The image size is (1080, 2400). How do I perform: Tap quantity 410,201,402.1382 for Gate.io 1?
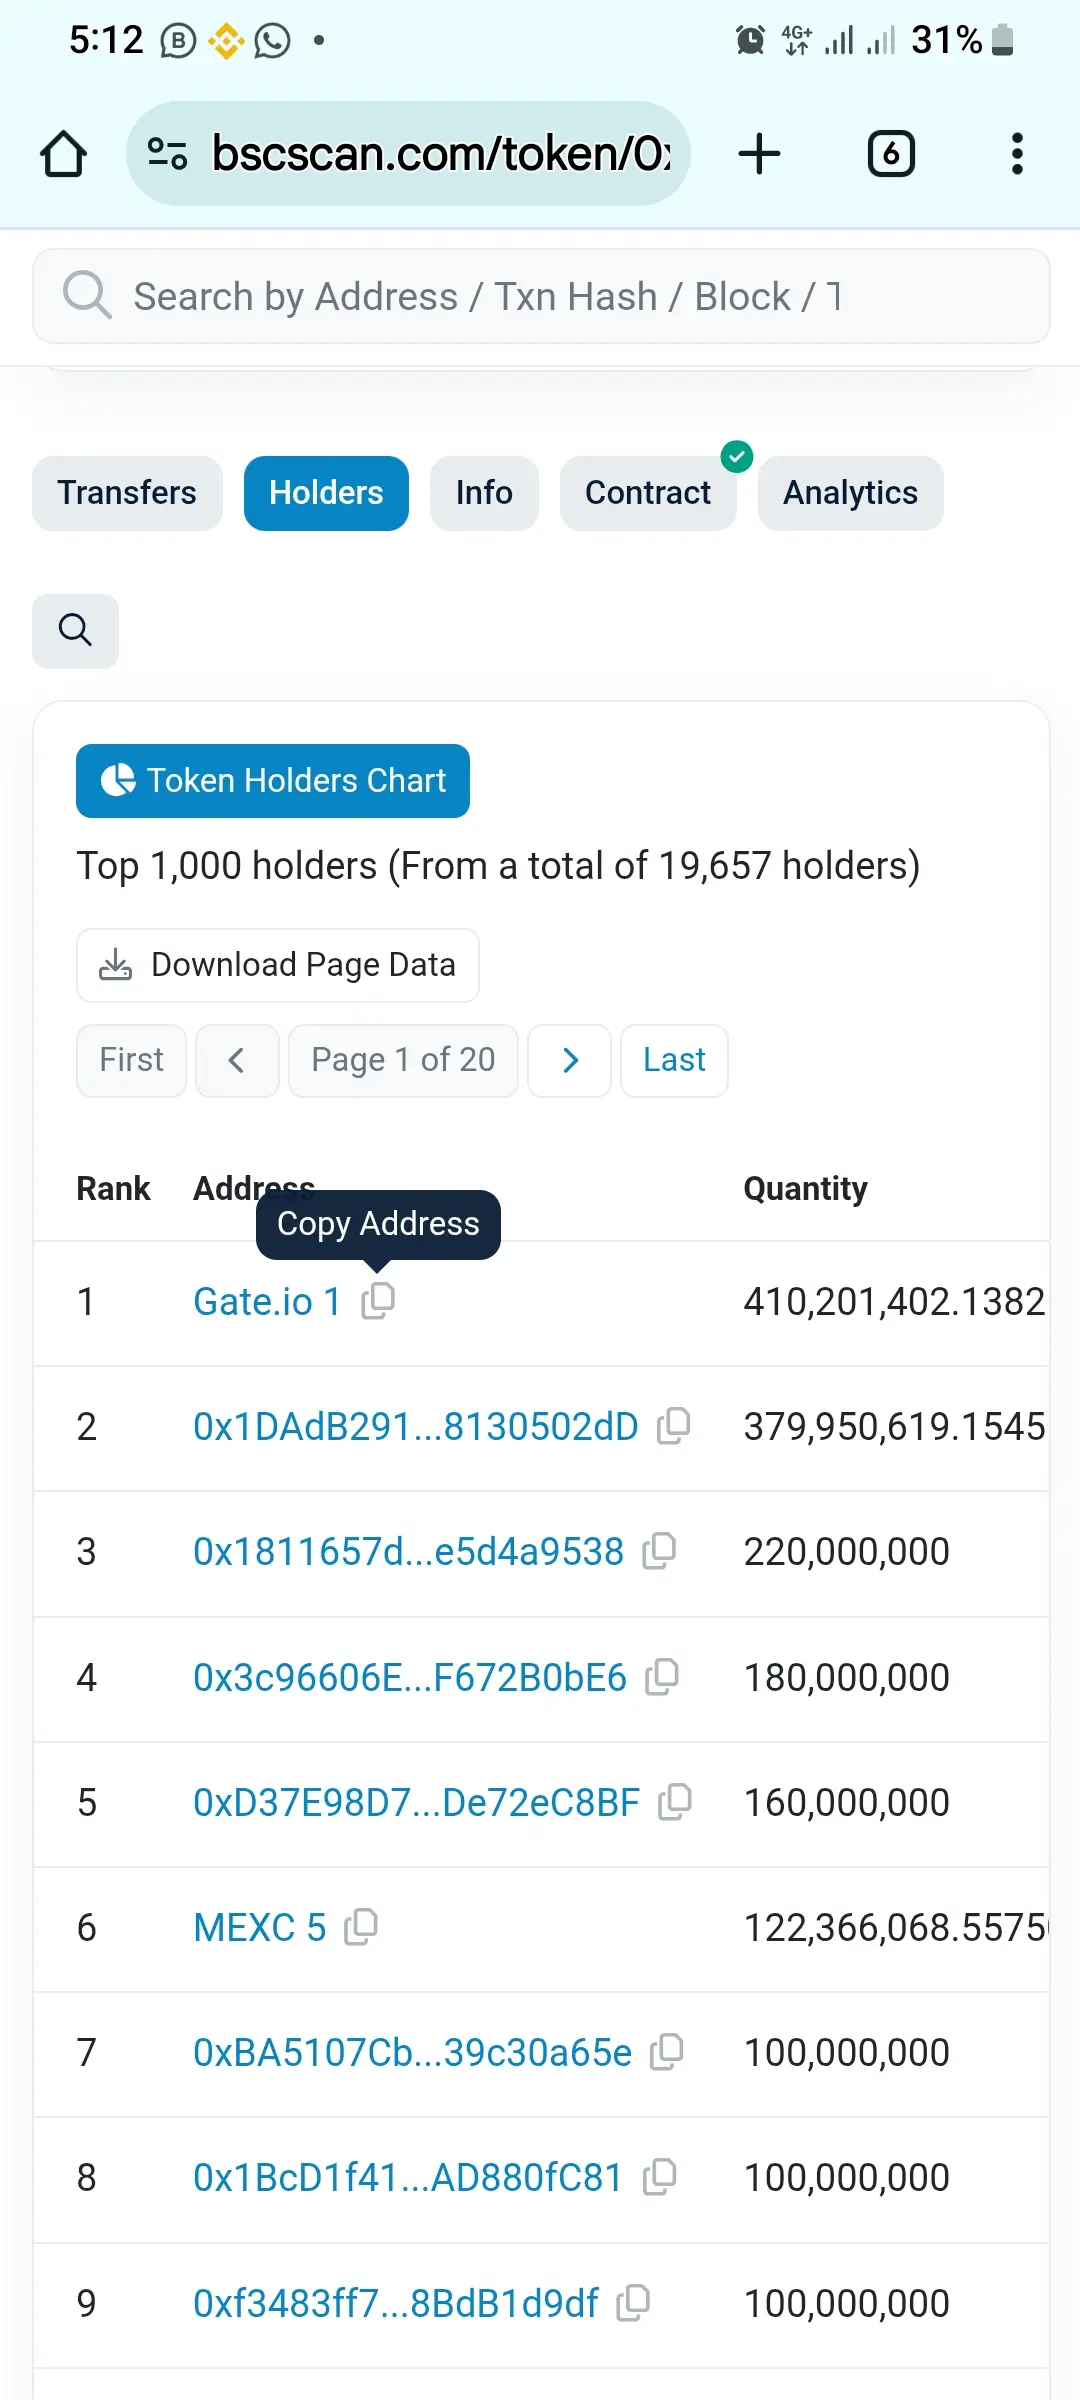click(894, 1302)
